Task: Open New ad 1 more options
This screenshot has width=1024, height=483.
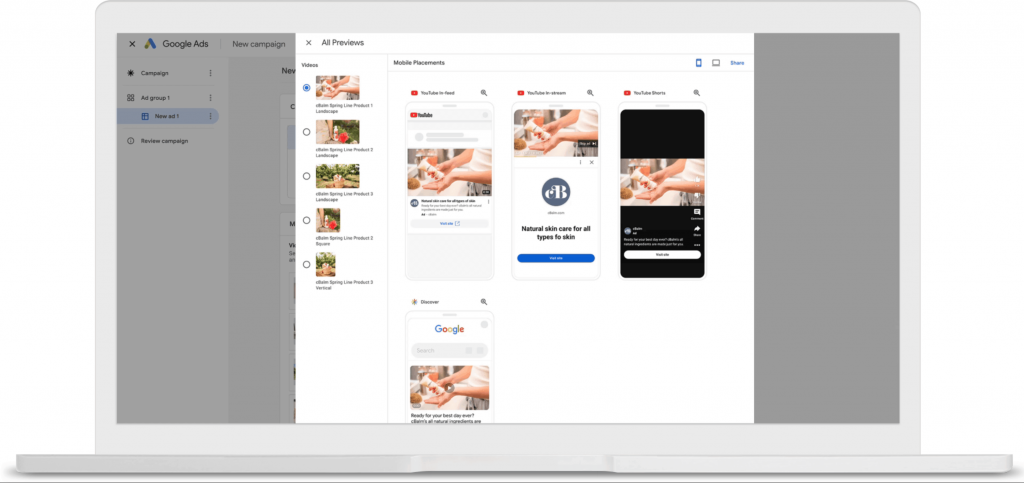Action: pos(210,116)
